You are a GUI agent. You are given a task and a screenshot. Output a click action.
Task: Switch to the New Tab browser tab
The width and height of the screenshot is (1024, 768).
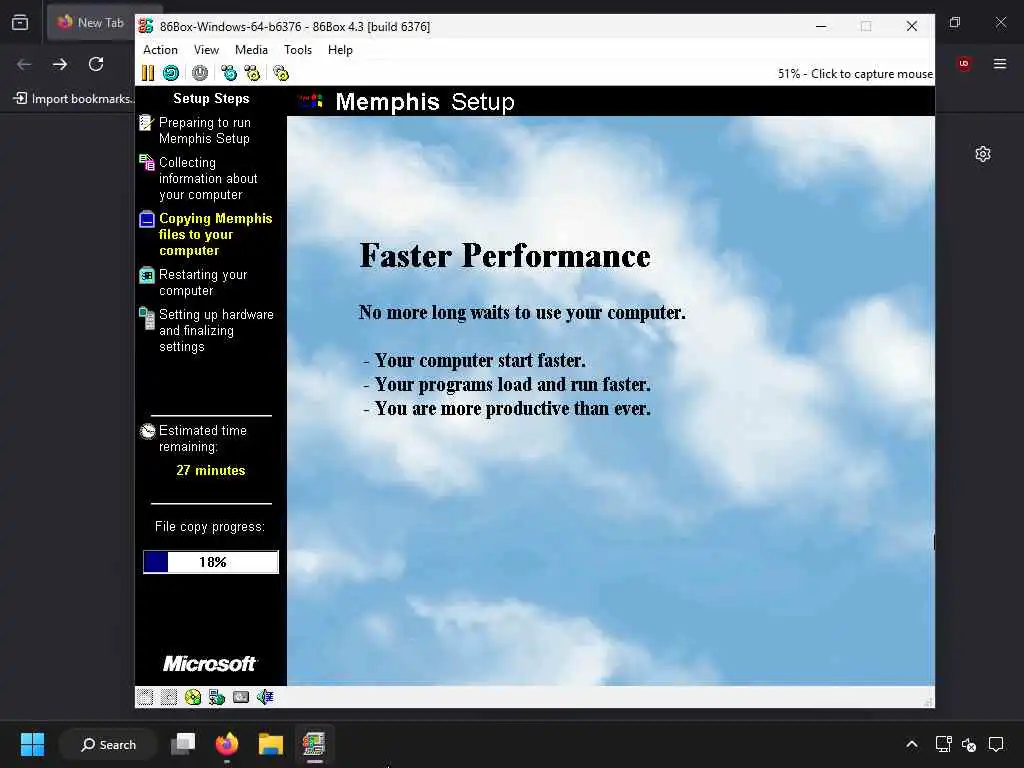91,22
